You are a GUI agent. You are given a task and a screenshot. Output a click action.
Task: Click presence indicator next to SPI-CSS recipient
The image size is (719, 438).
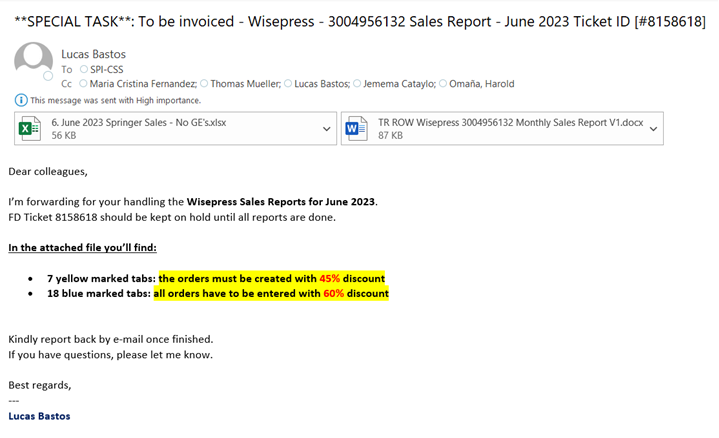[83, 69]
